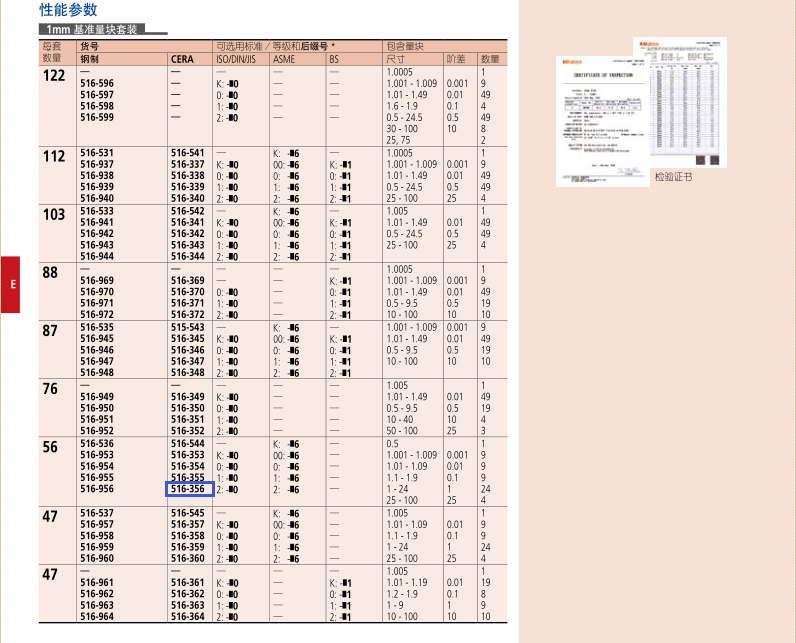Click the 钢制 column header

(x=89, y=59)
